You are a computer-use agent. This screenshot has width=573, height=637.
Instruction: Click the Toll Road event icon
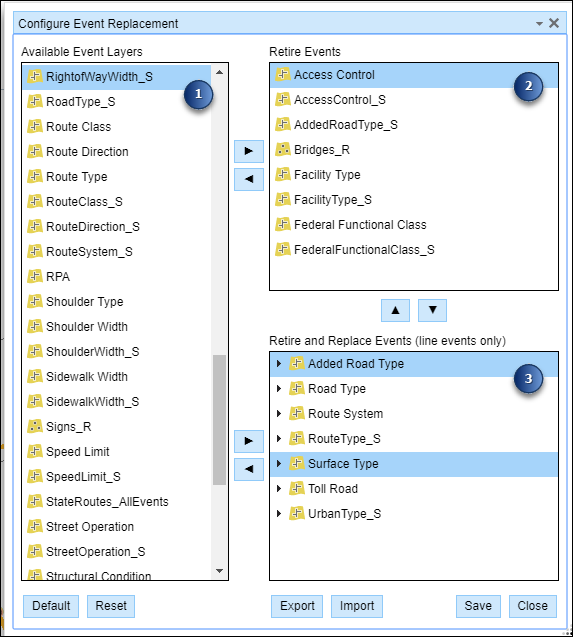297,488
